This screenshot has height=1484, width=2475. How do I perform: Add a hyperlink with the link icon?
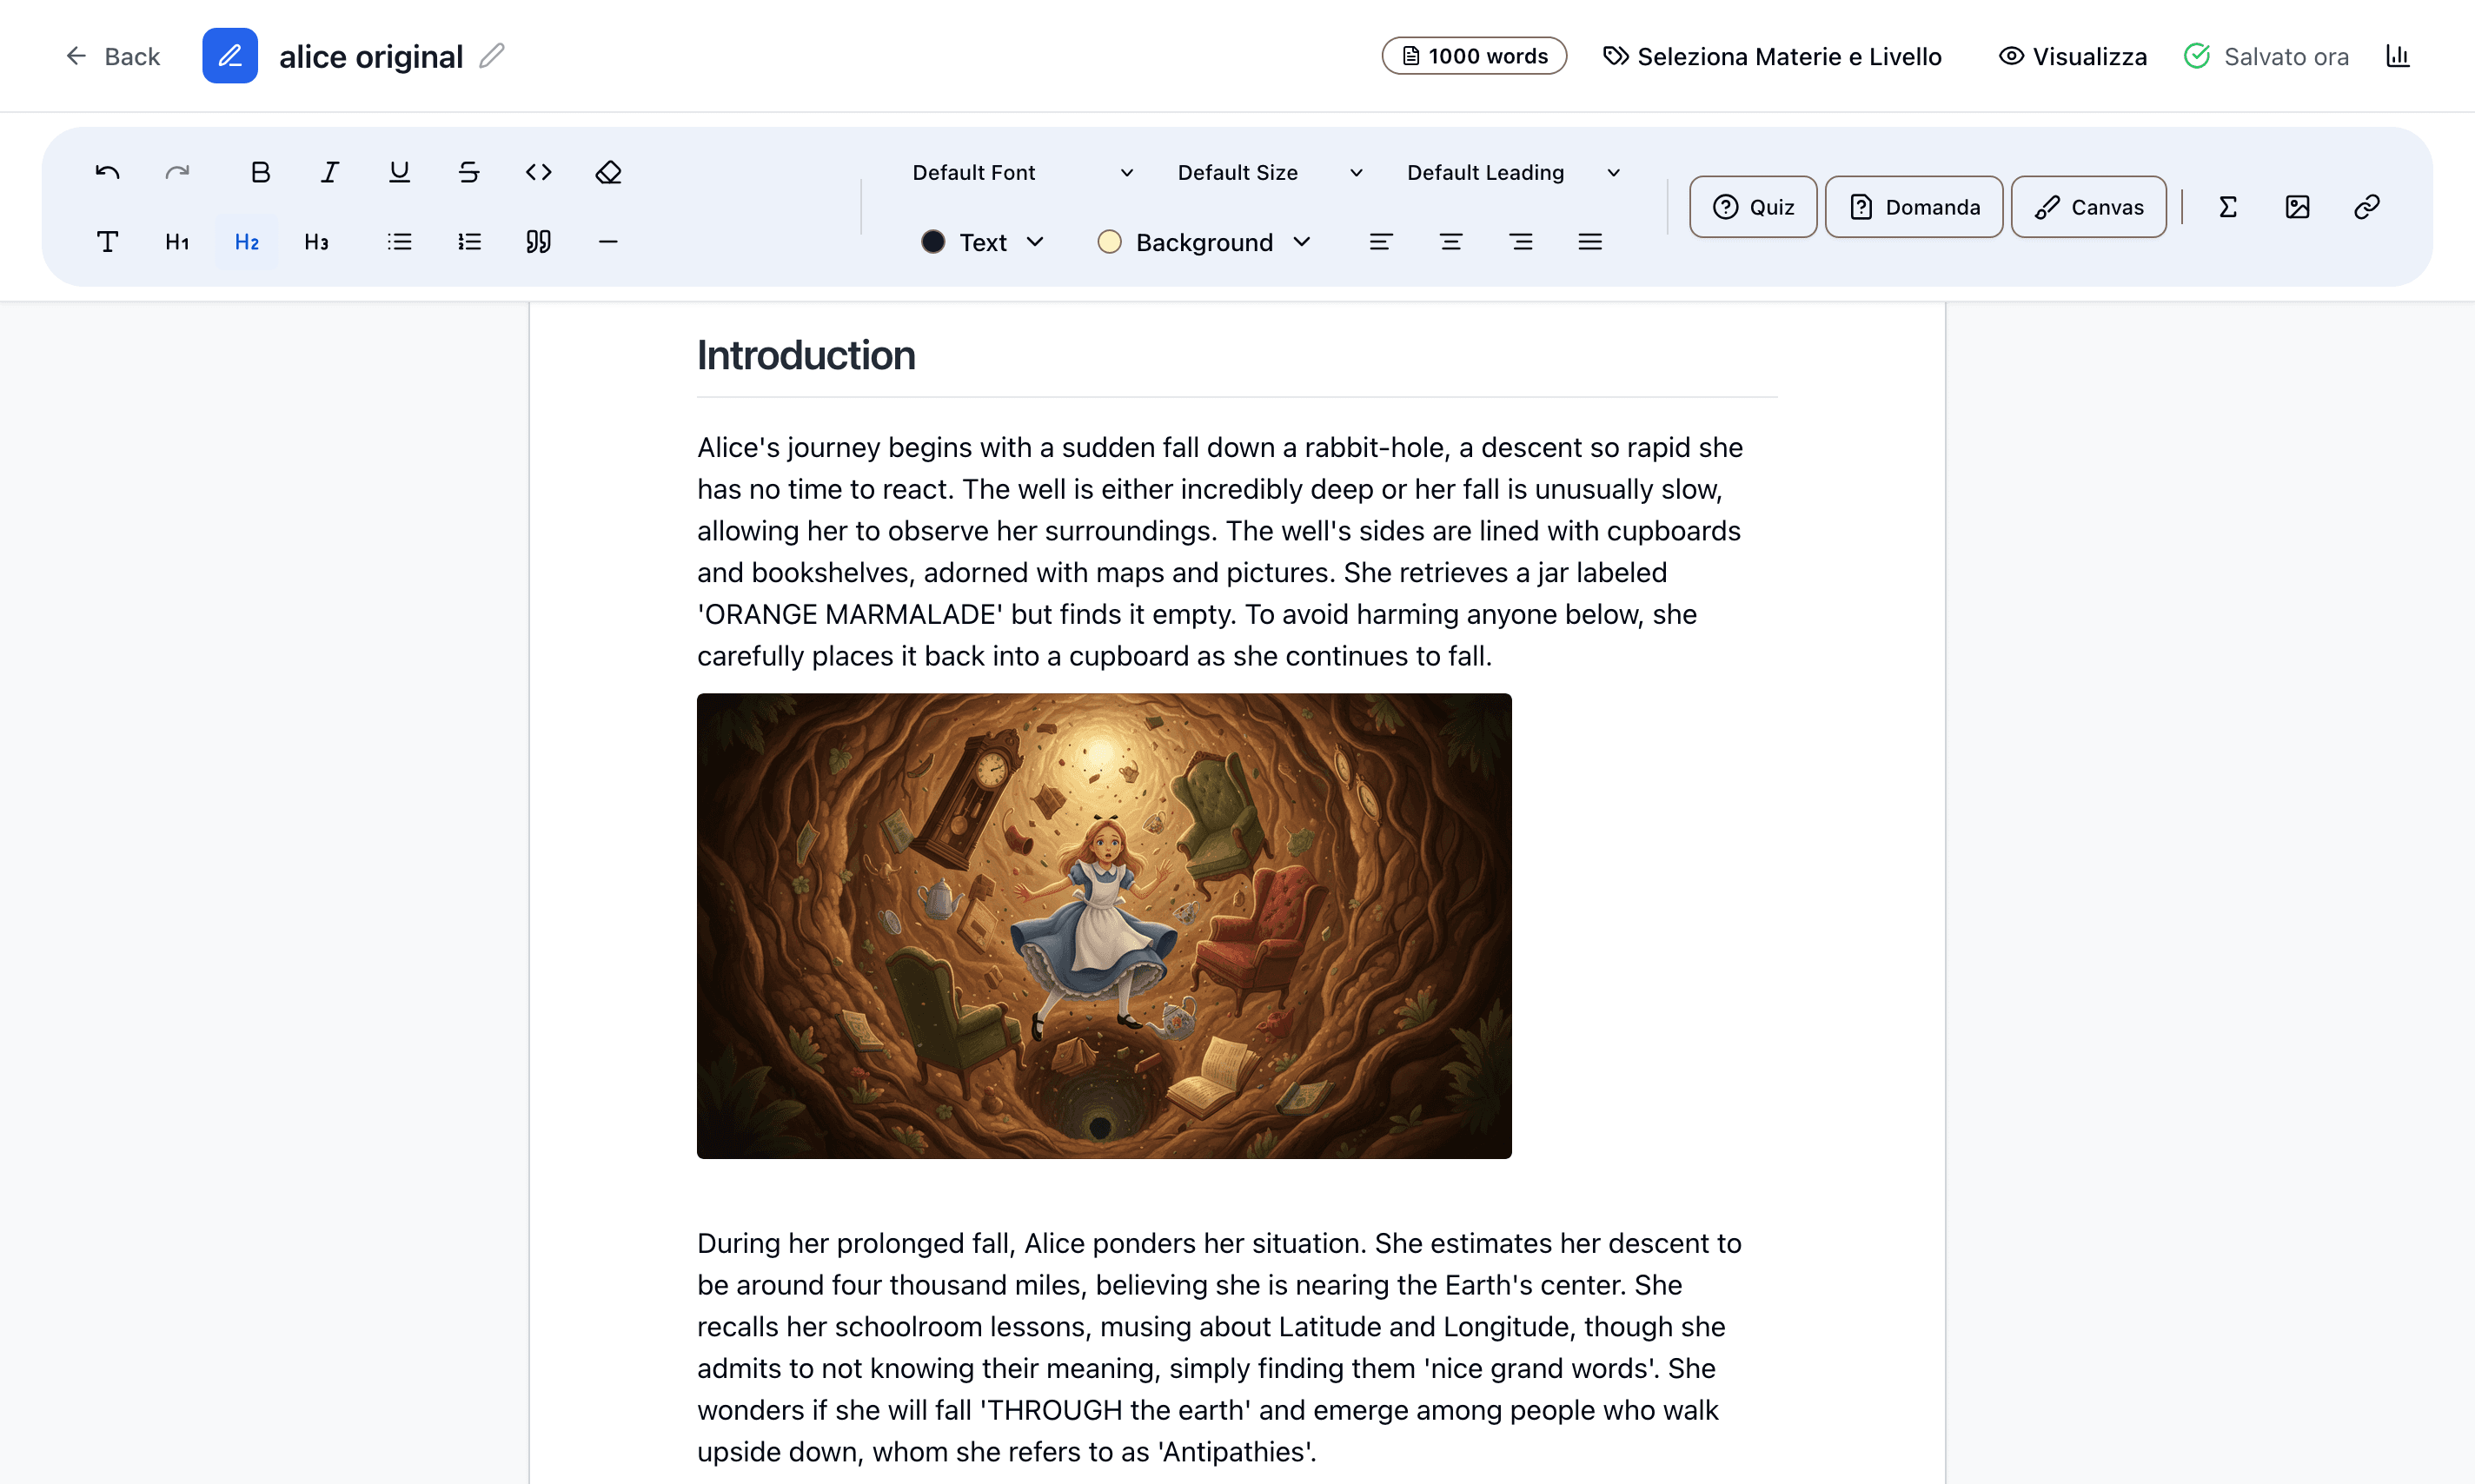coord(2368,207)
